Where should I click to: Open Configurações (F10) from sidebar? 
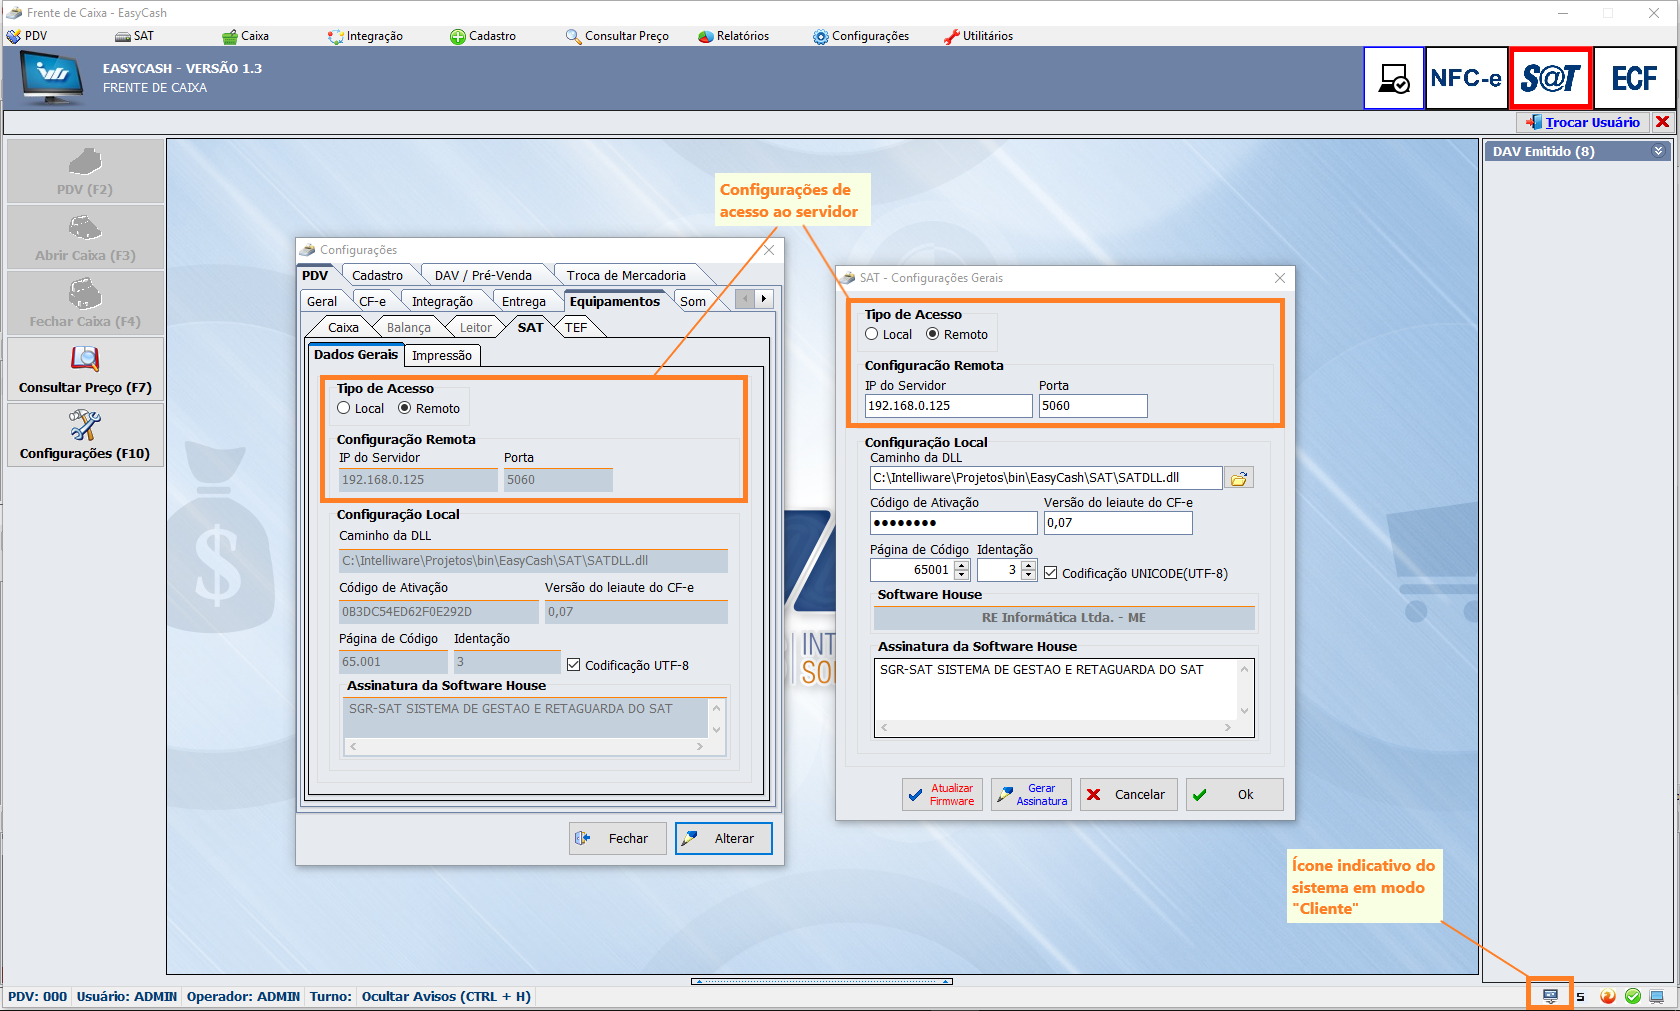click(x=85, y=435)
